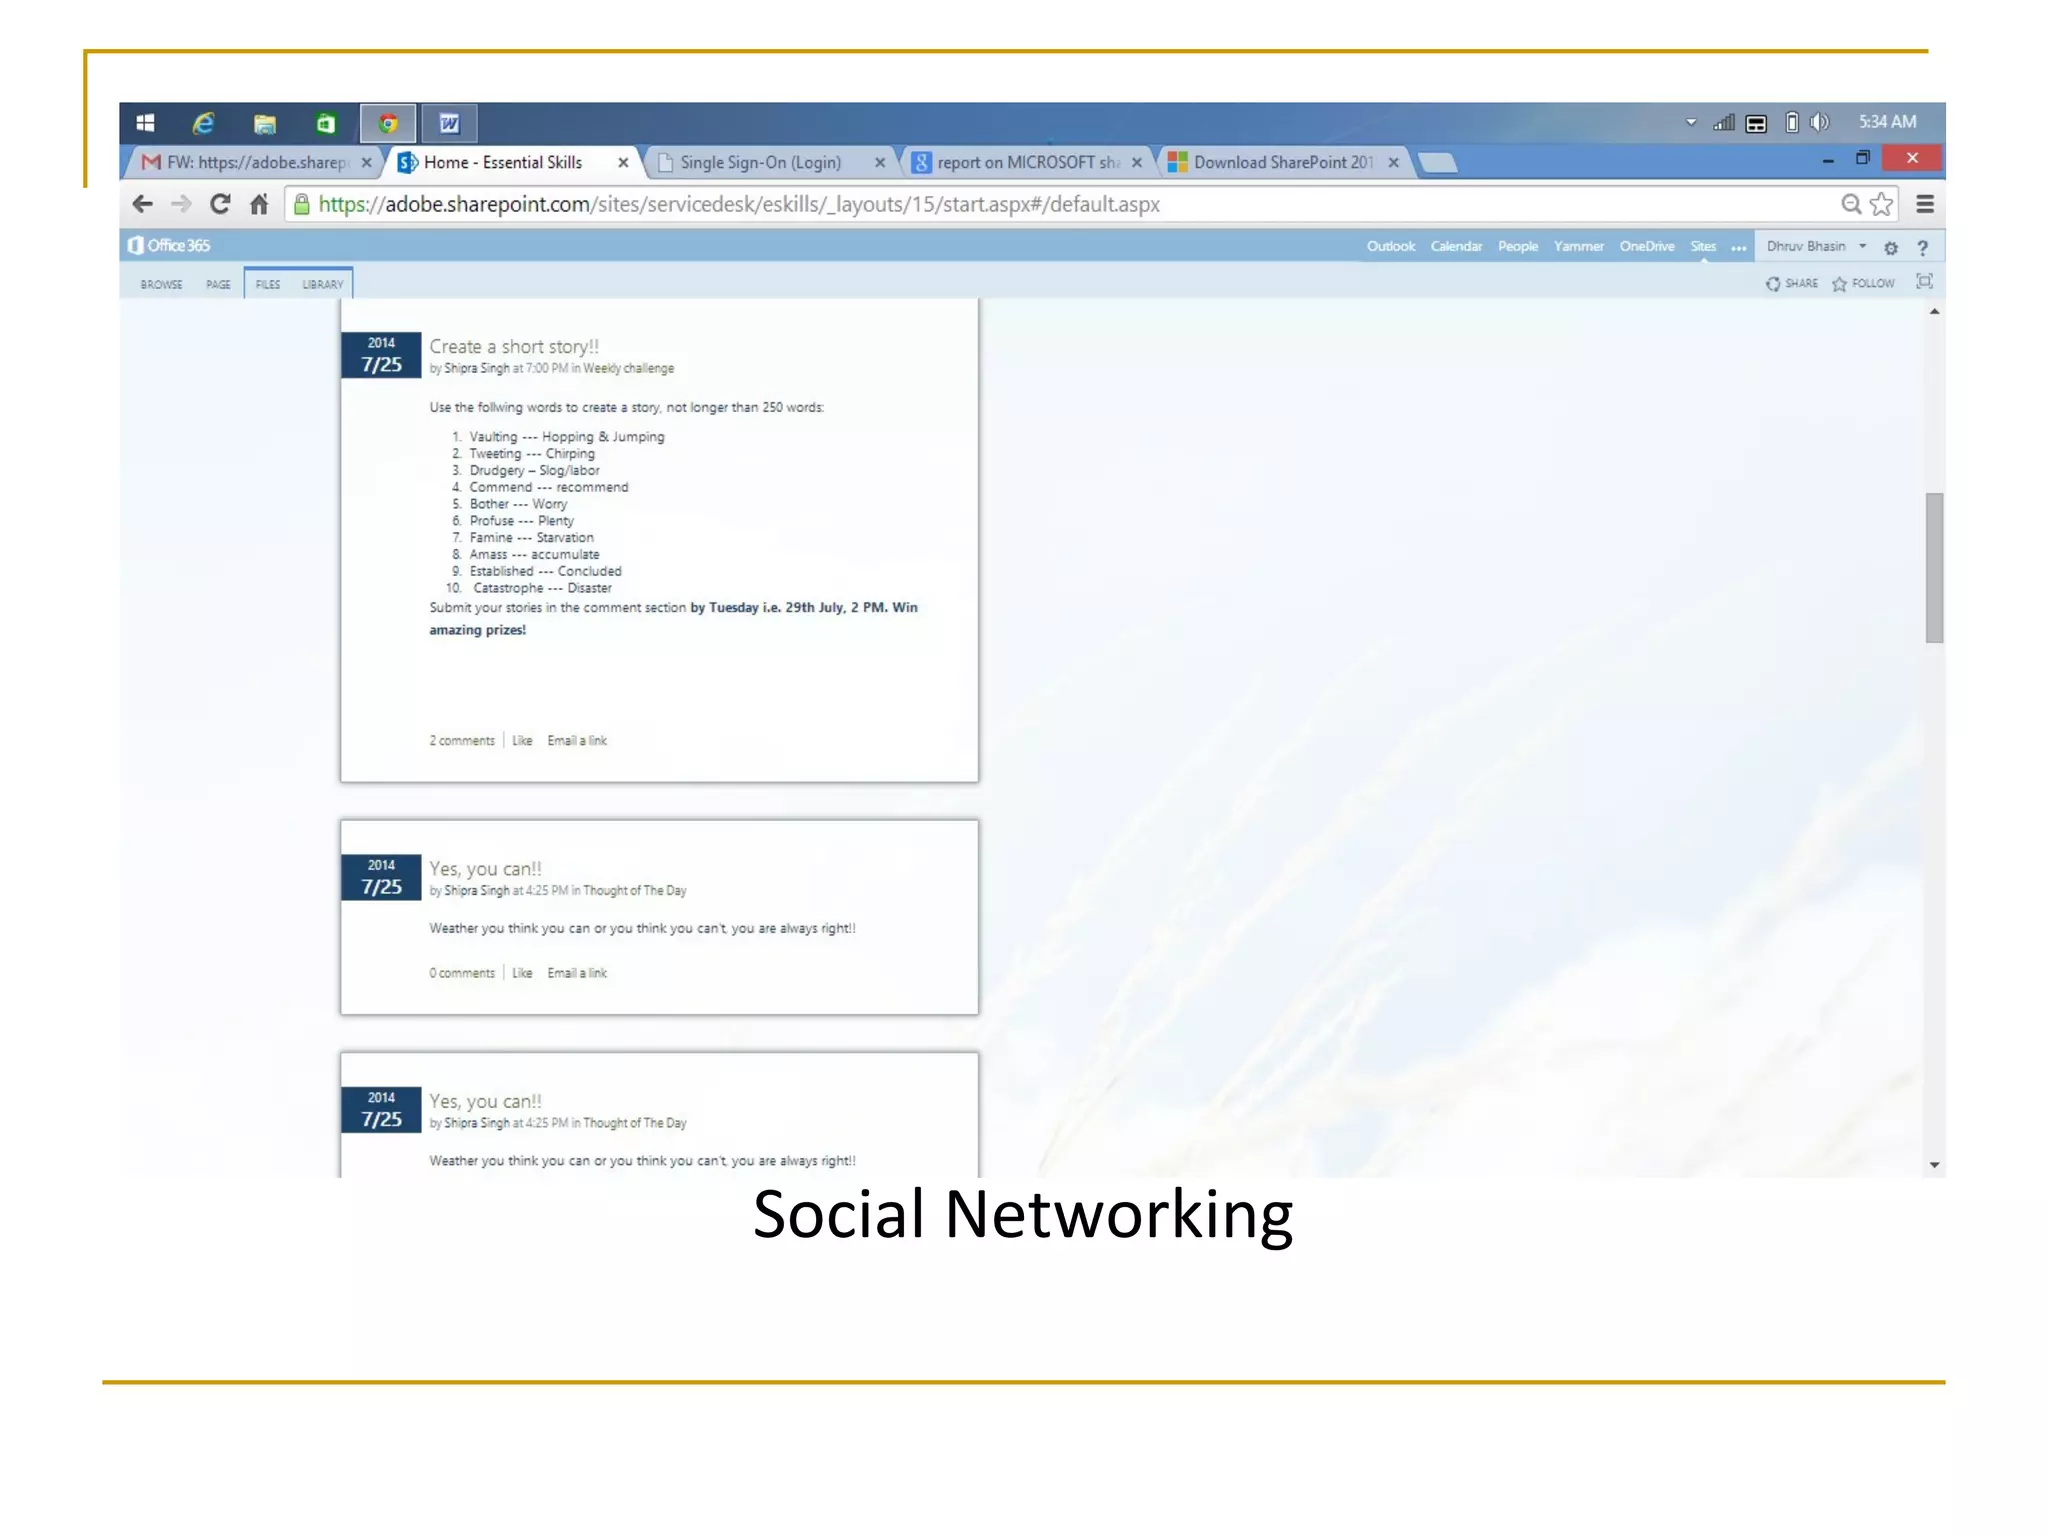Open the Download SharePoint tab
This screenshot has height=1536, width=2048.
[1283, 162]
